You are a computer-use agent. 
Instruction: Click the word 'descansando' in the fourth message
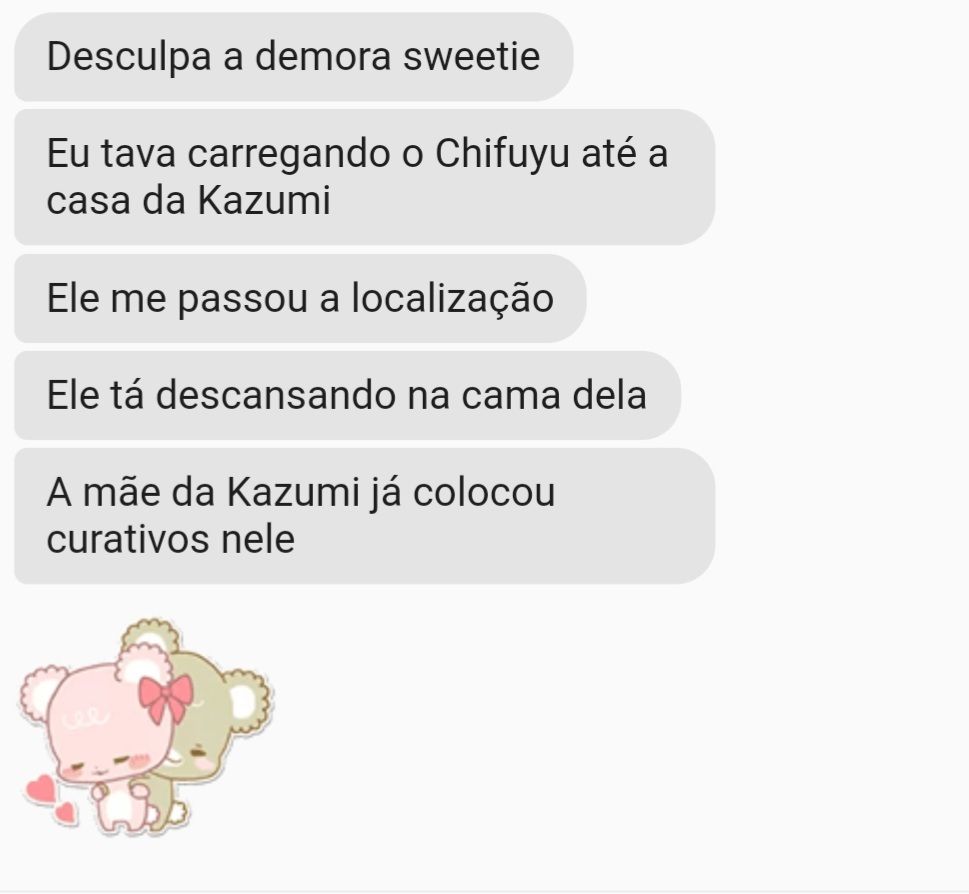click(x=275, y=395)
